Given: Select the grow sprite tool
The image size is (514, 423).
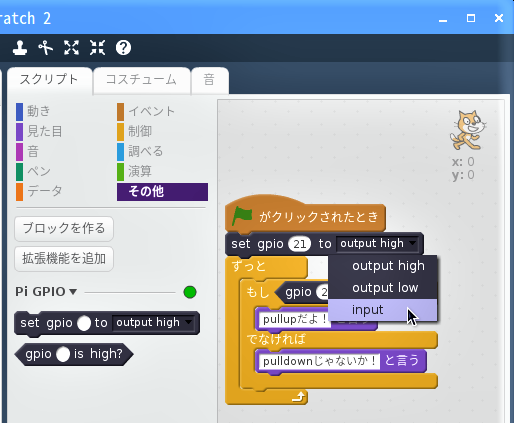Looking at the screenshot, I should tap(71, 48).
